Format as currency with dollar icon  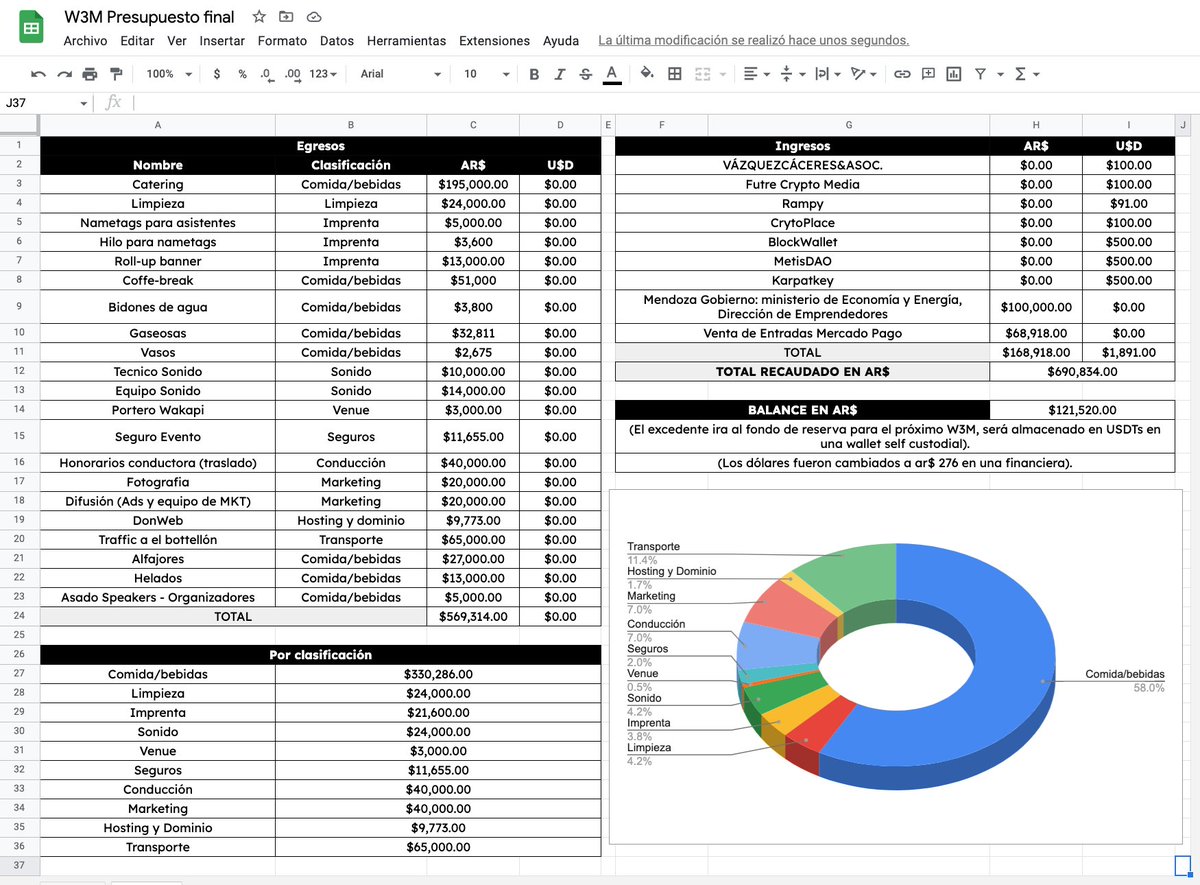217,74
